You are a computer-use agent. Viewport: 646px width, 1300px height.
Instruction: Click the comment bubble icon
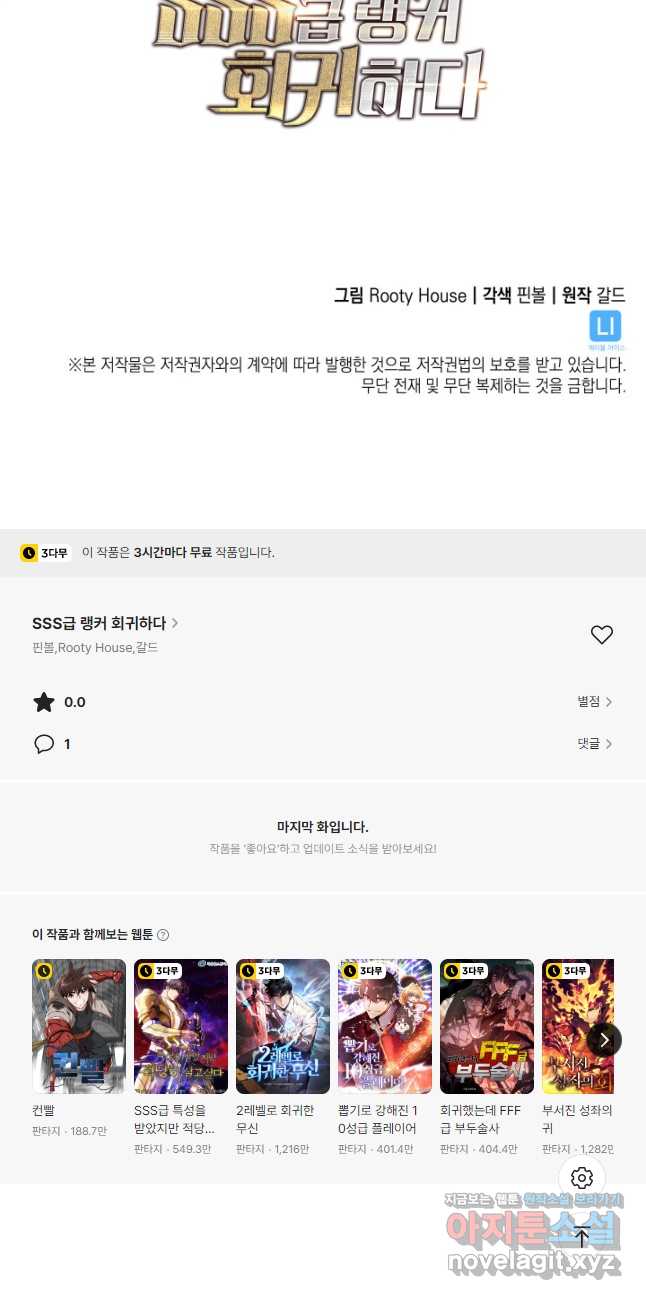44,744
